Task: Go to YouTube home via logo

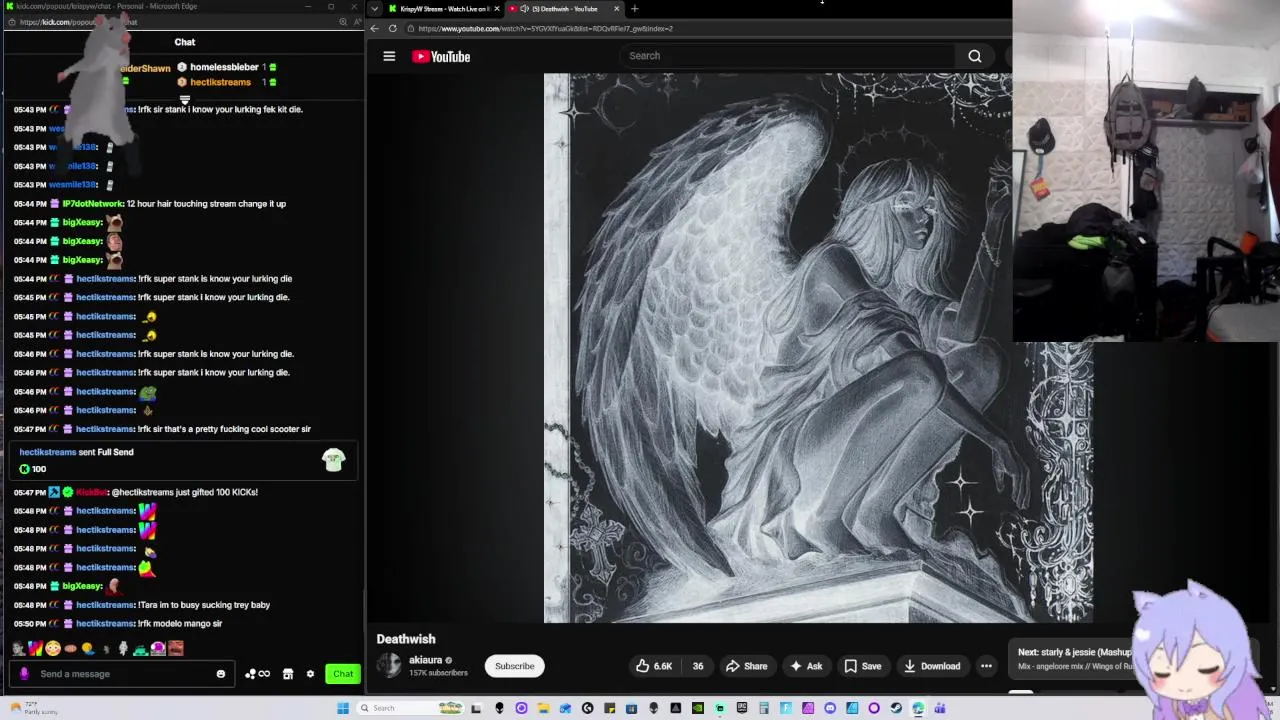Action: pyautogui.click(x=441, y=57)
